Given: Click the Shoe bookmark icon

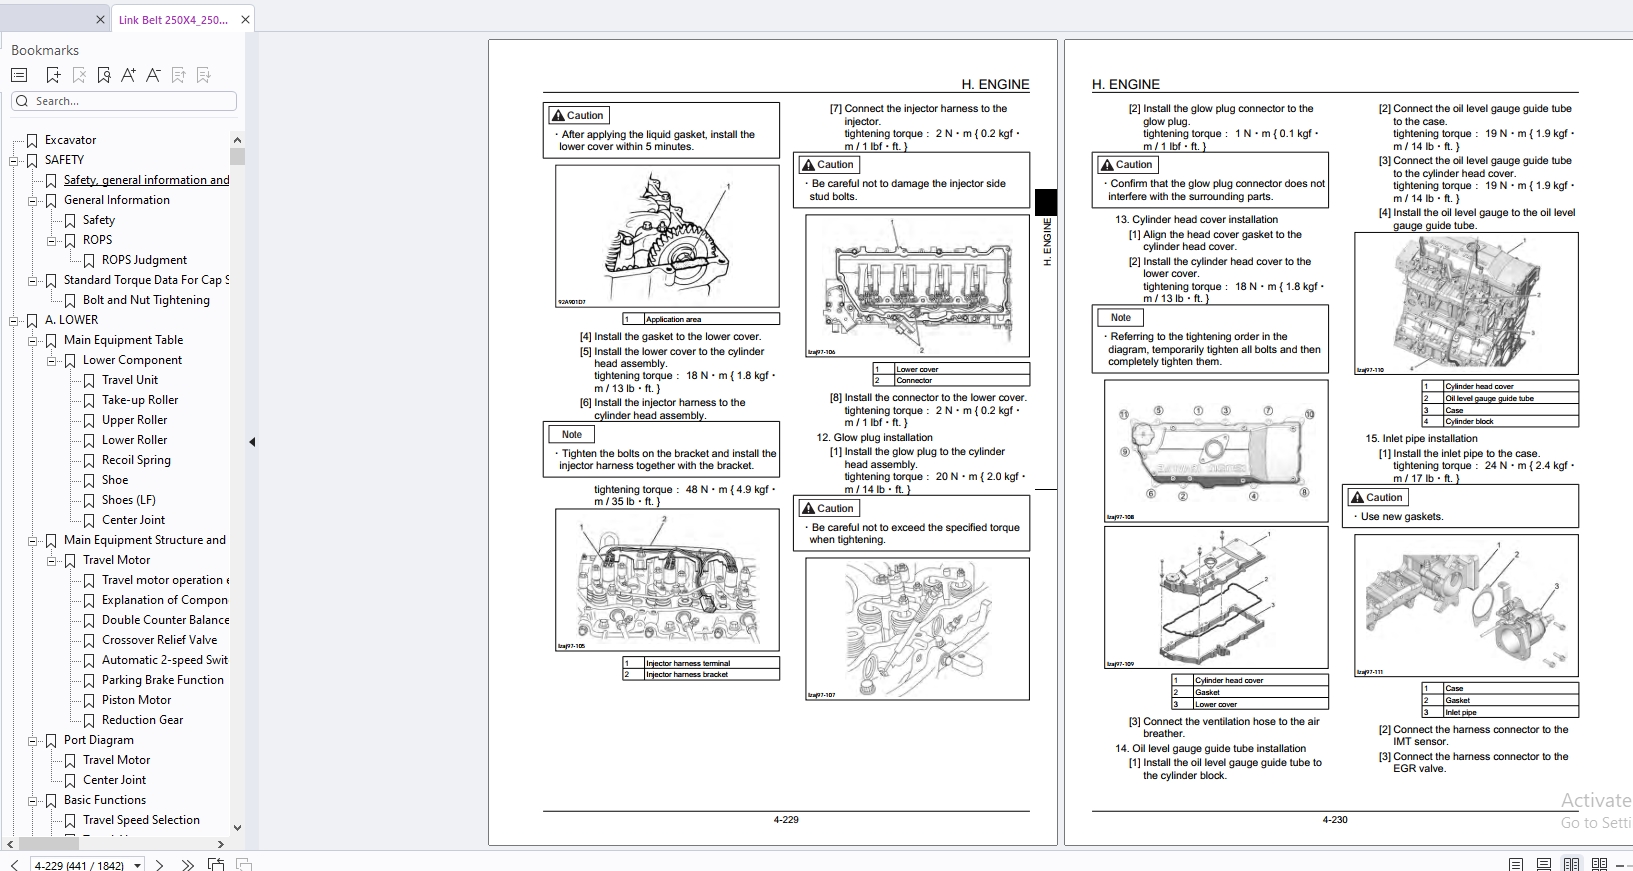Looking at the screenshot, I should (89, 481).
